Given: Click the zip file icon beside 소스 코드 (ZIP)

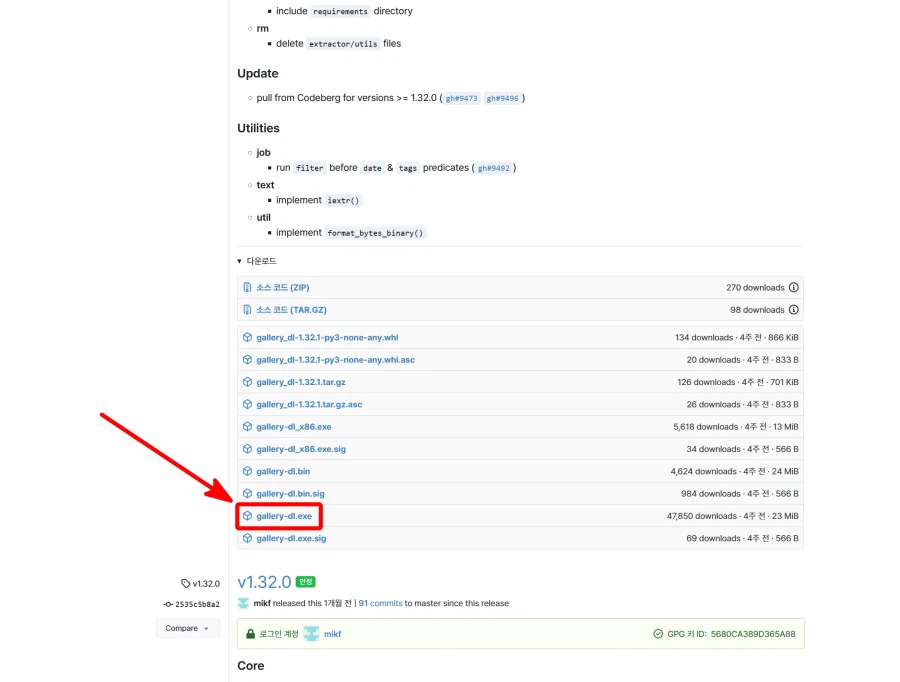Looking at the screenshot, I should point(247,288).
